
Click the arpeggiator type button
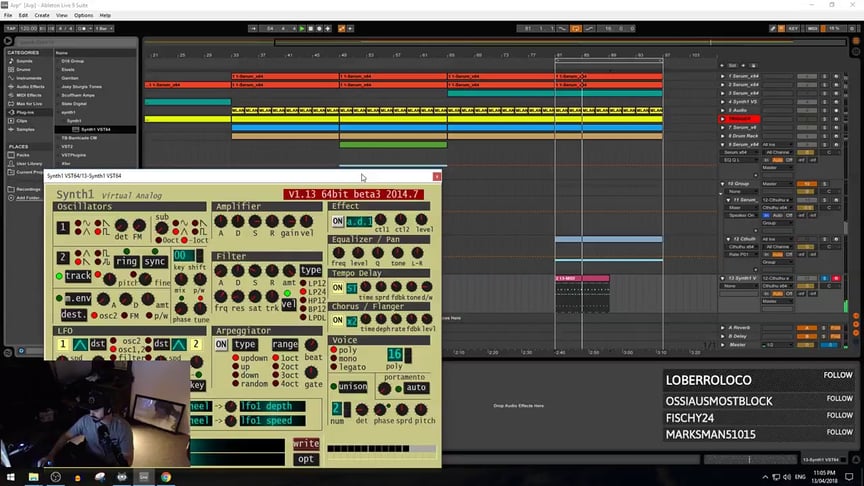click(245, 344)
